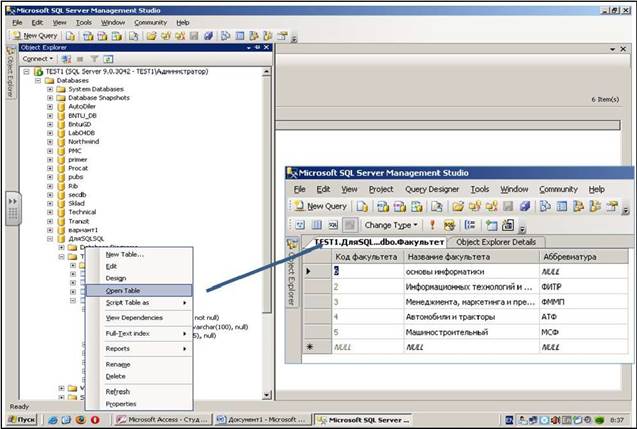Open the Script Table as submenu

pos(139,303)
